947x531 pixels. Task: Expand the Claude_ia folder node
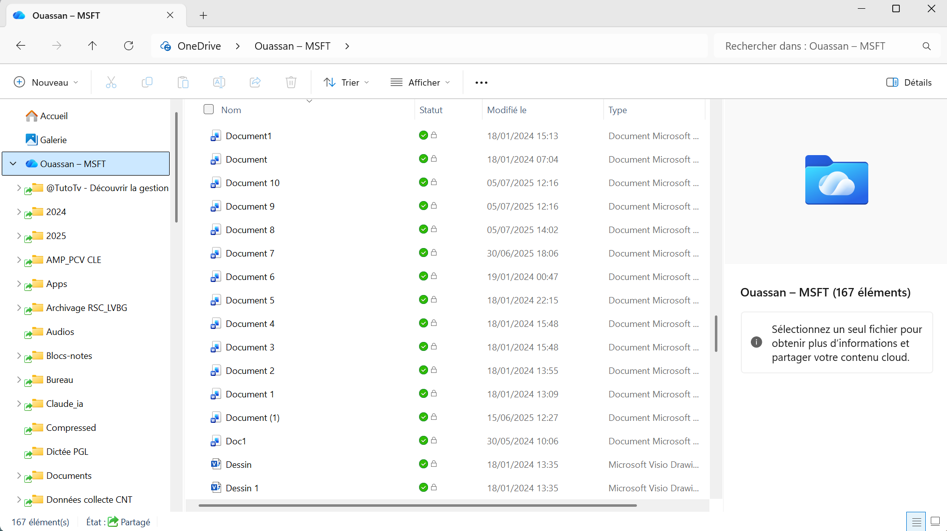[x=19, y=404]
